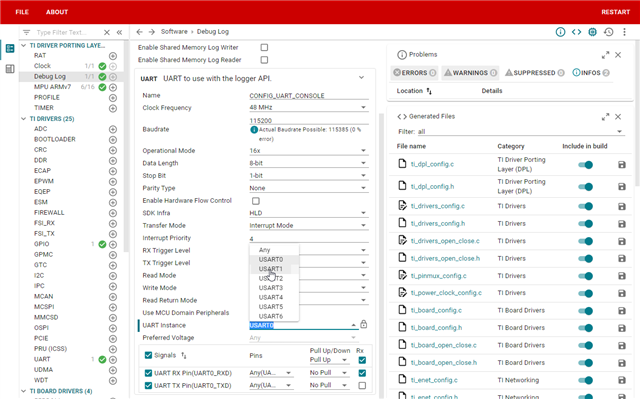Collapse the left sidebar panel
640x399 pixels.
(x=119, y=32)
